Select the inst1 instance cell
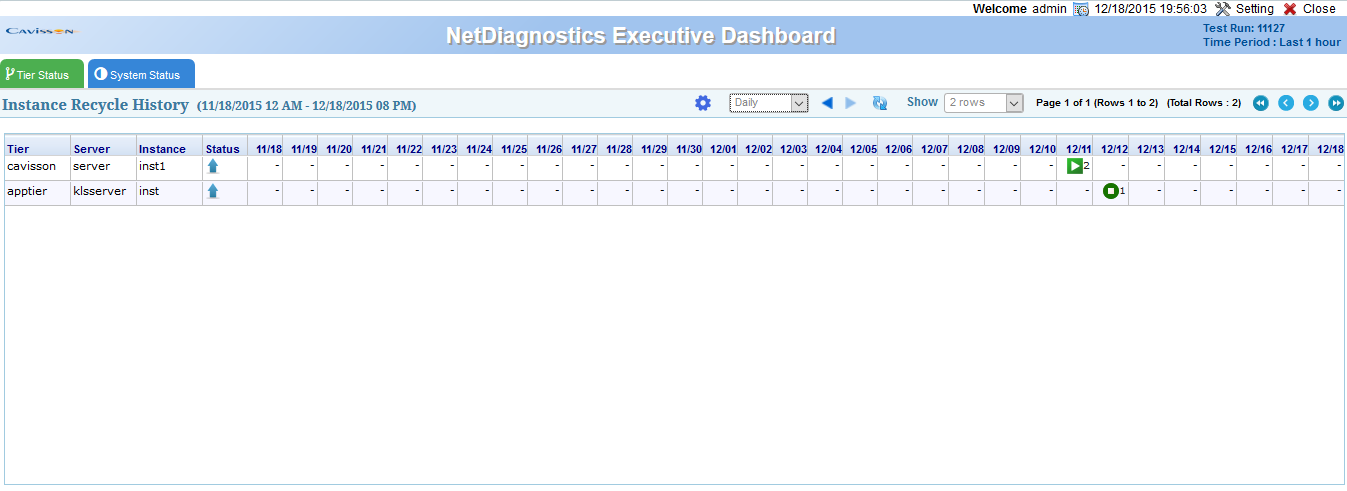Viewport: 1347px width, 491px height. tap(170, 166)
